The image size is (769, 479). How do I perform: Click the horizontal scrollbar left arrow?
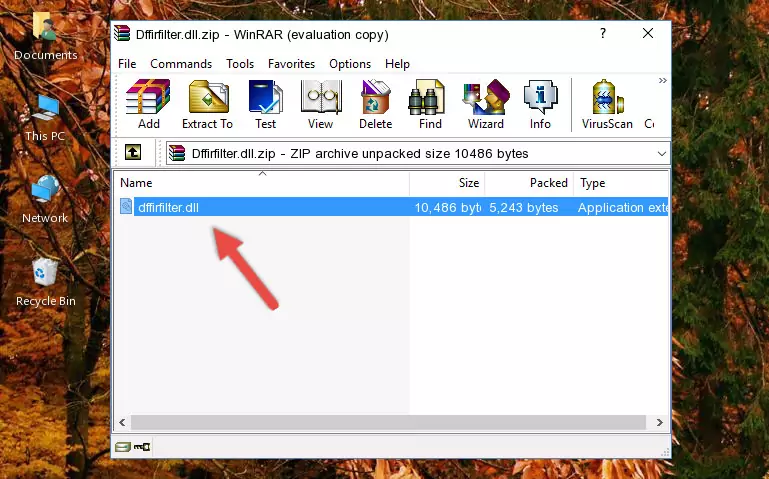122,422
